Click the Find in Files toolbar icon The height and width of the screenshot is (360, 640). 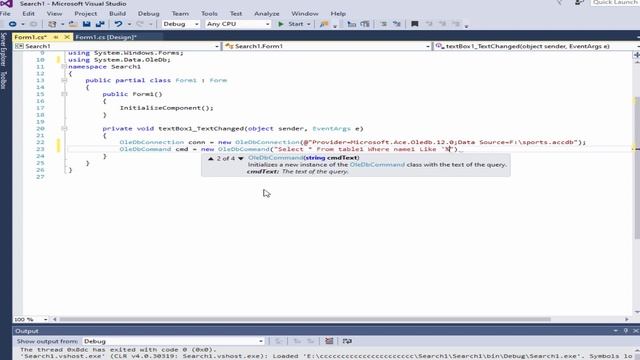[324, 24]
